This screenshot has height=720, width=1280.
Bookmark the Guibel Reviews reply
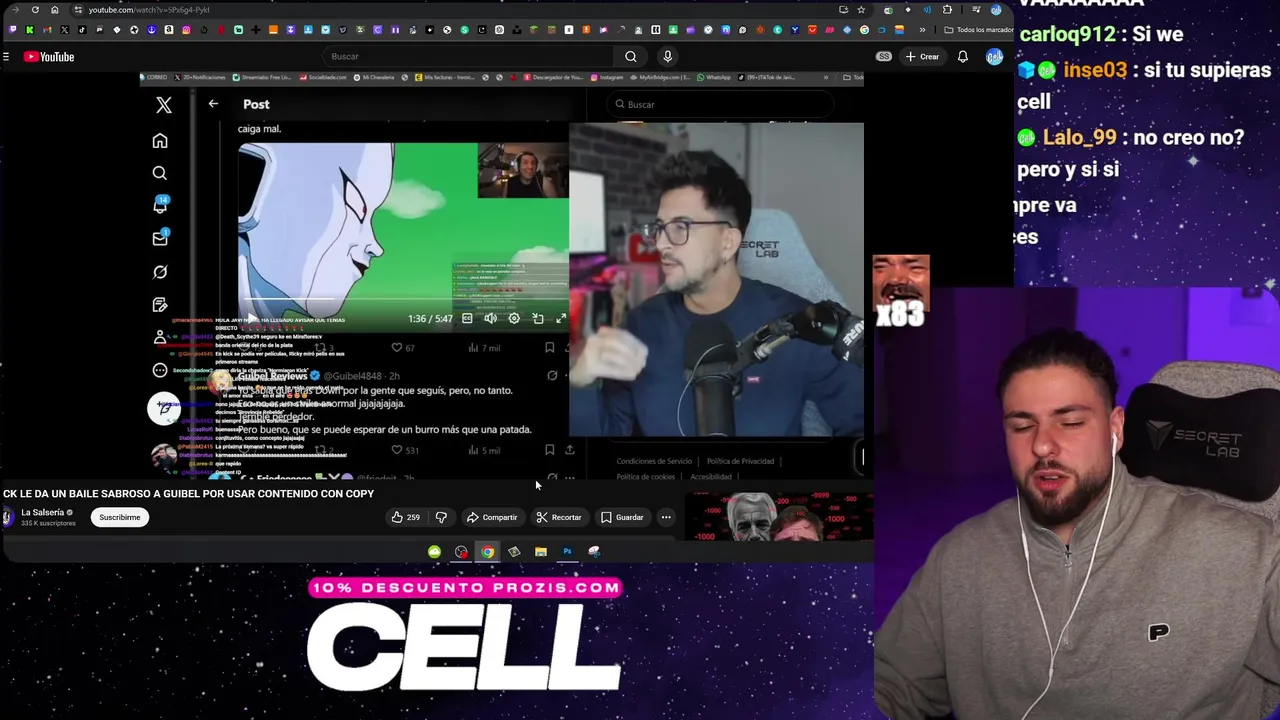click(550, 451)
